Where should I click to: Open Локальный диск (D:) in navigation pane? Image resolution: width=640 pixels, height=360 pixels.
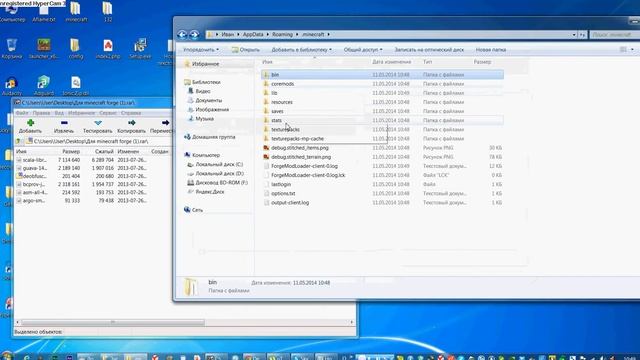point(219,173)
